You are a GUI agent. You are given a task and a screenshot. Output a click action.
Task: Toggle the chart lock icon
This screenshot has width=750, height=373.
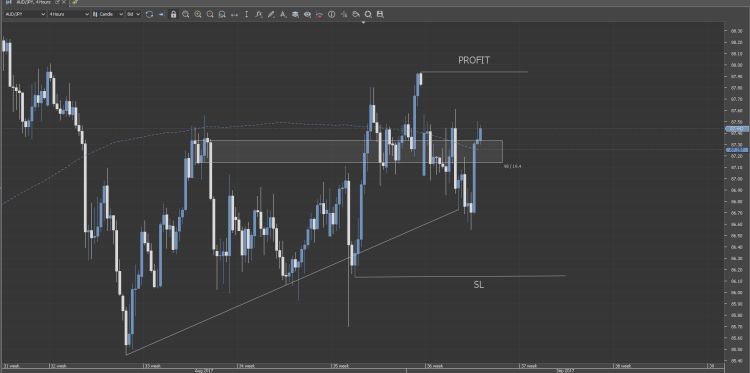(x=173, y=14)
